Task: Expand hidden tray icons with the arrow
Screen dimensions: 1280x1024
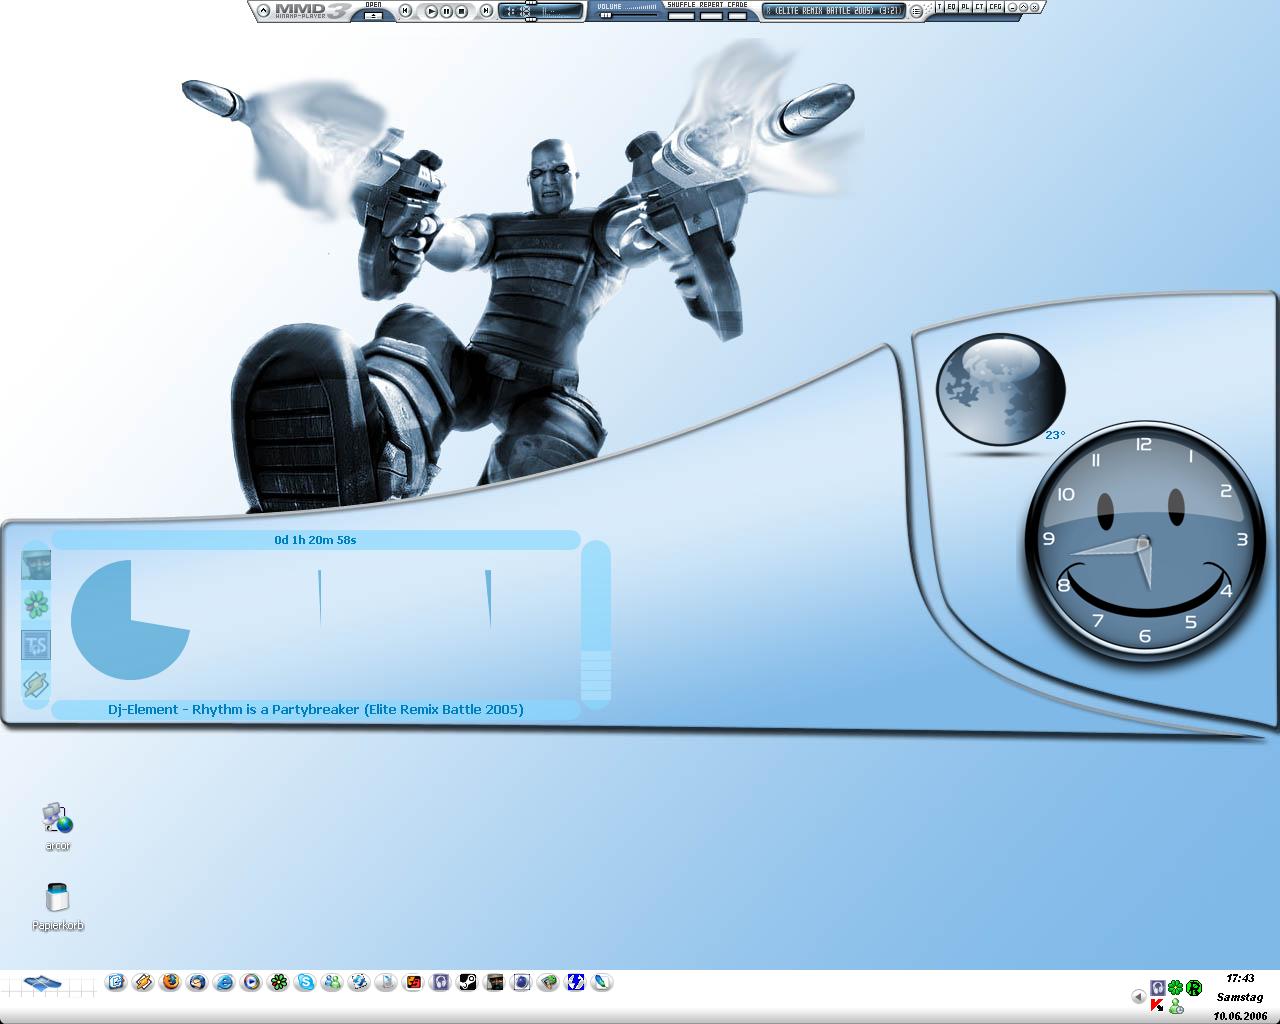Action: tap(1138, 996)
